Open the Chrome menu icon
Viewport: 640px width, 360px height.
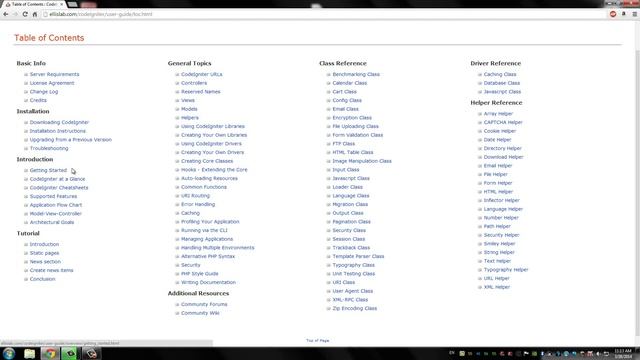pyautogui.click(x=635, y=14)
